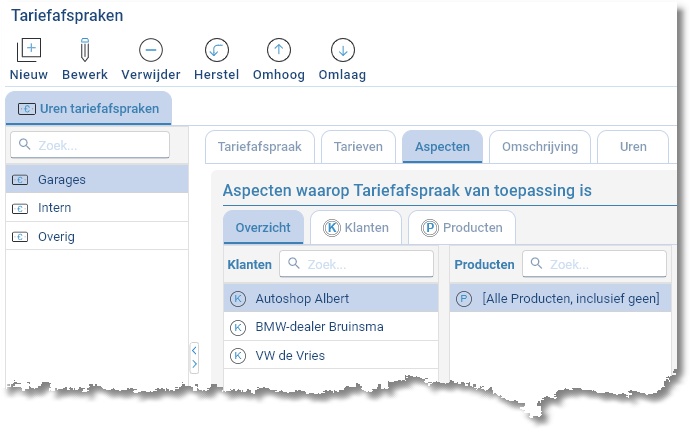Open the Tariefafspraak tab
691x432 pixels.
tap(260, 147)
